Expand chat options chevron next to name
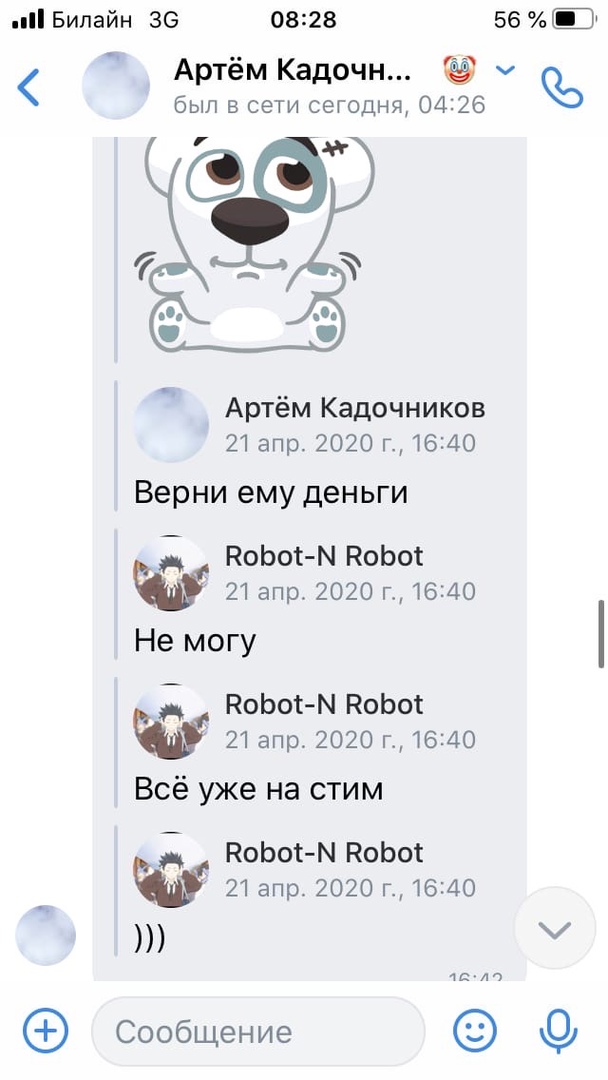 click(506, 70)
